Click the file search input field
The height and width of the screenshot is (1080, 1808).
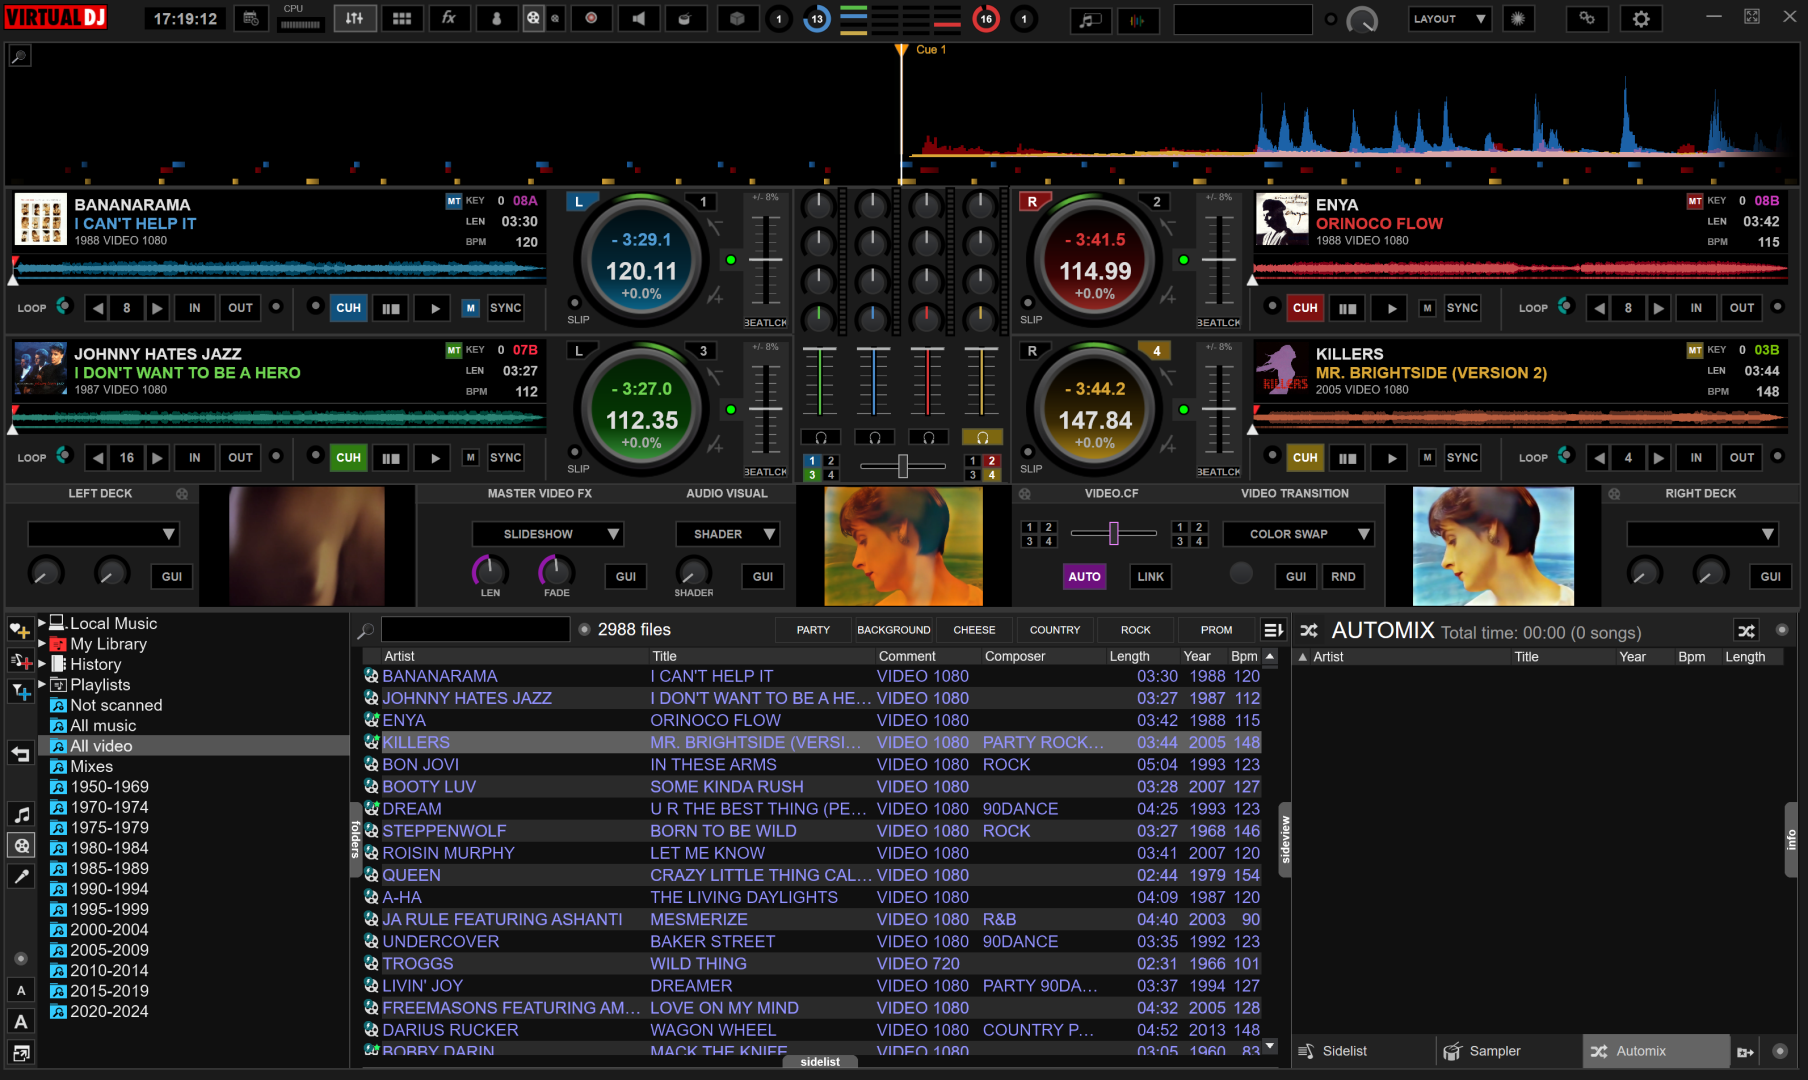[x=476, y=630]
